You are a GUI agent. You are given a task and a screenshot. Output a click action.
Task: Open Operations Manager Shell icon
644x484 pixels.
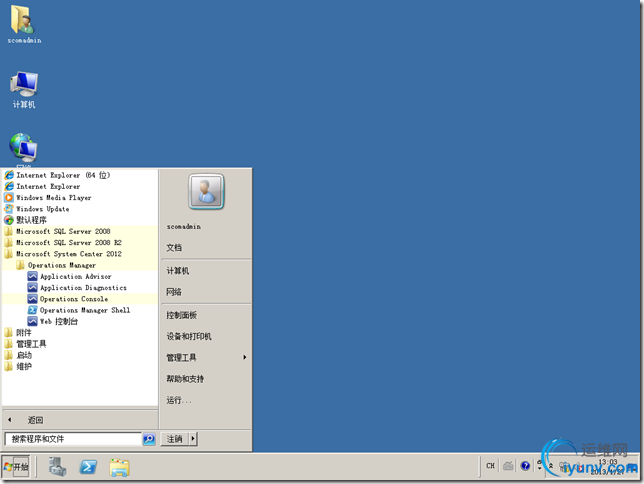(x=32, y=310)
